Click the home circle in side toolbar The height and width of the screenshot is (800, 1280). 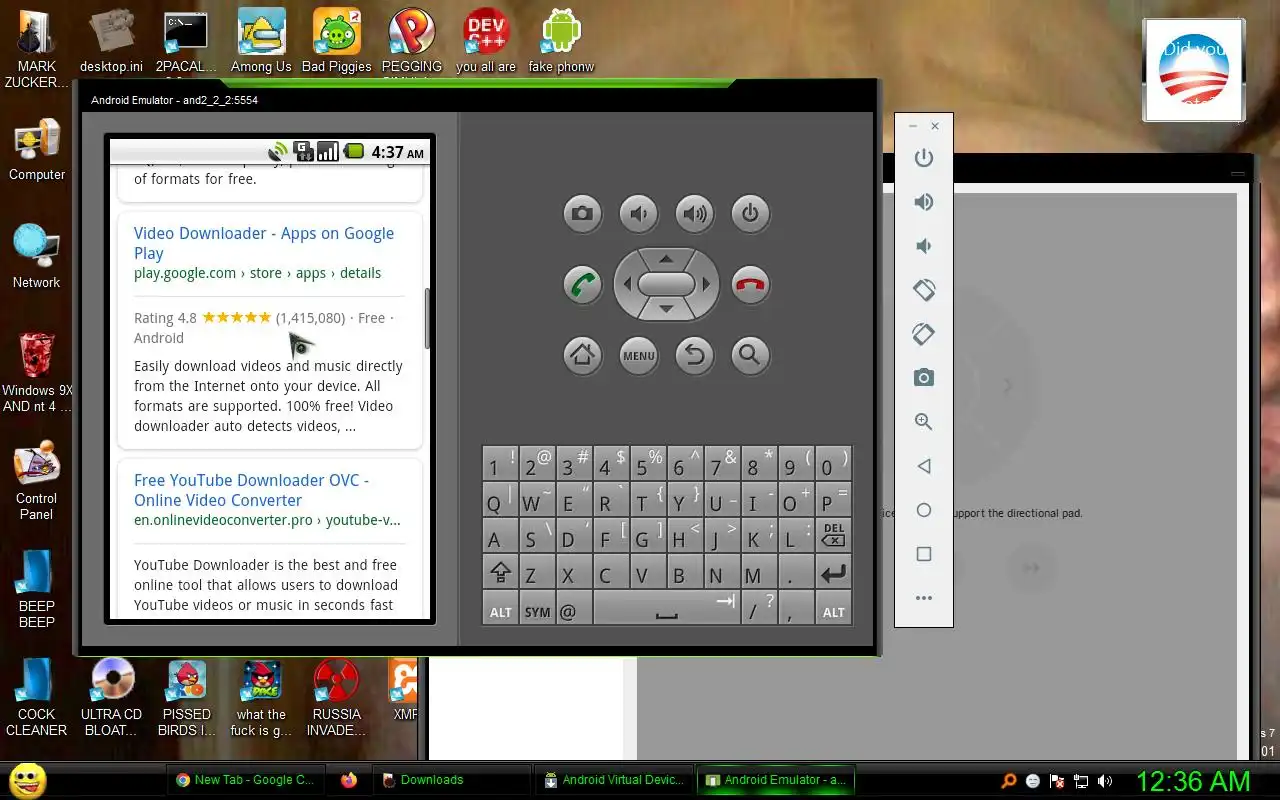(924, 510)
